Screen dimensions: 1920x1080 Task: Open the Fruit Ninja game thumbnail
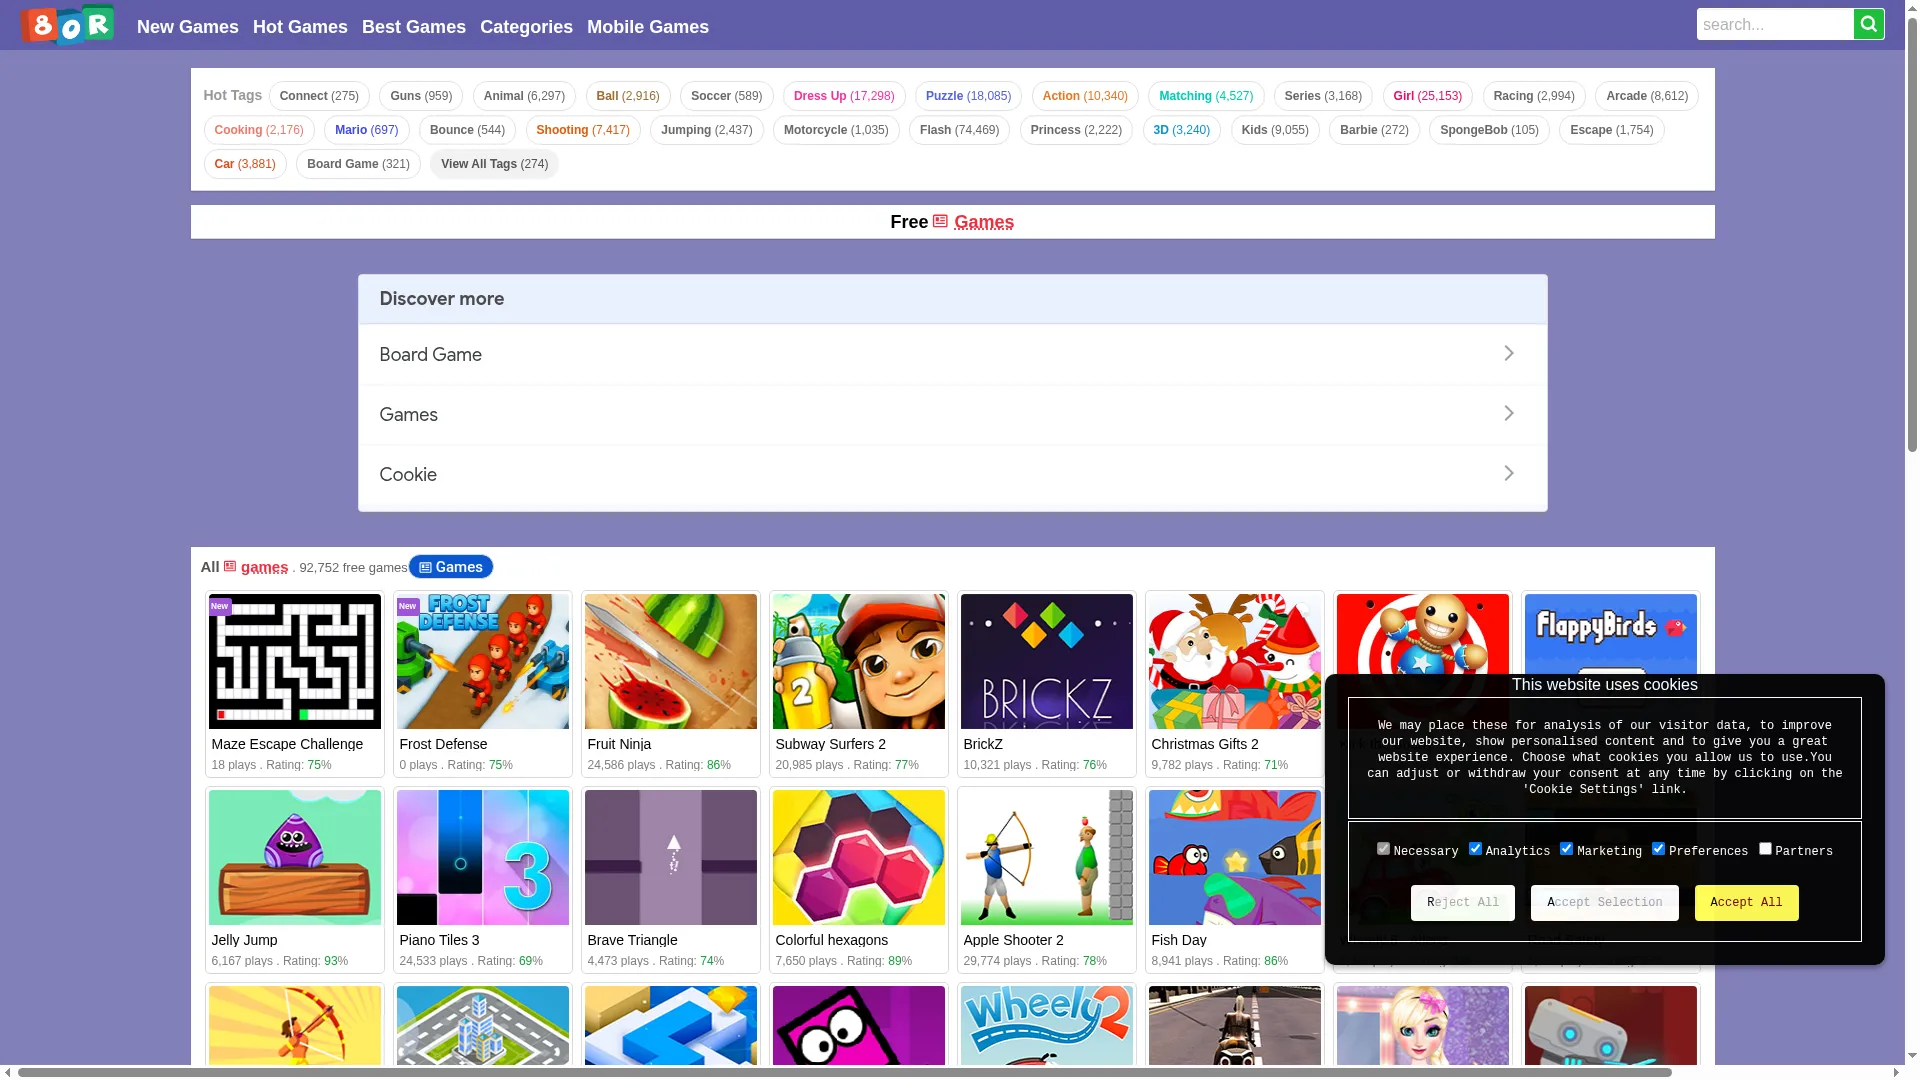pyautogui.click(x=670, y=661)
